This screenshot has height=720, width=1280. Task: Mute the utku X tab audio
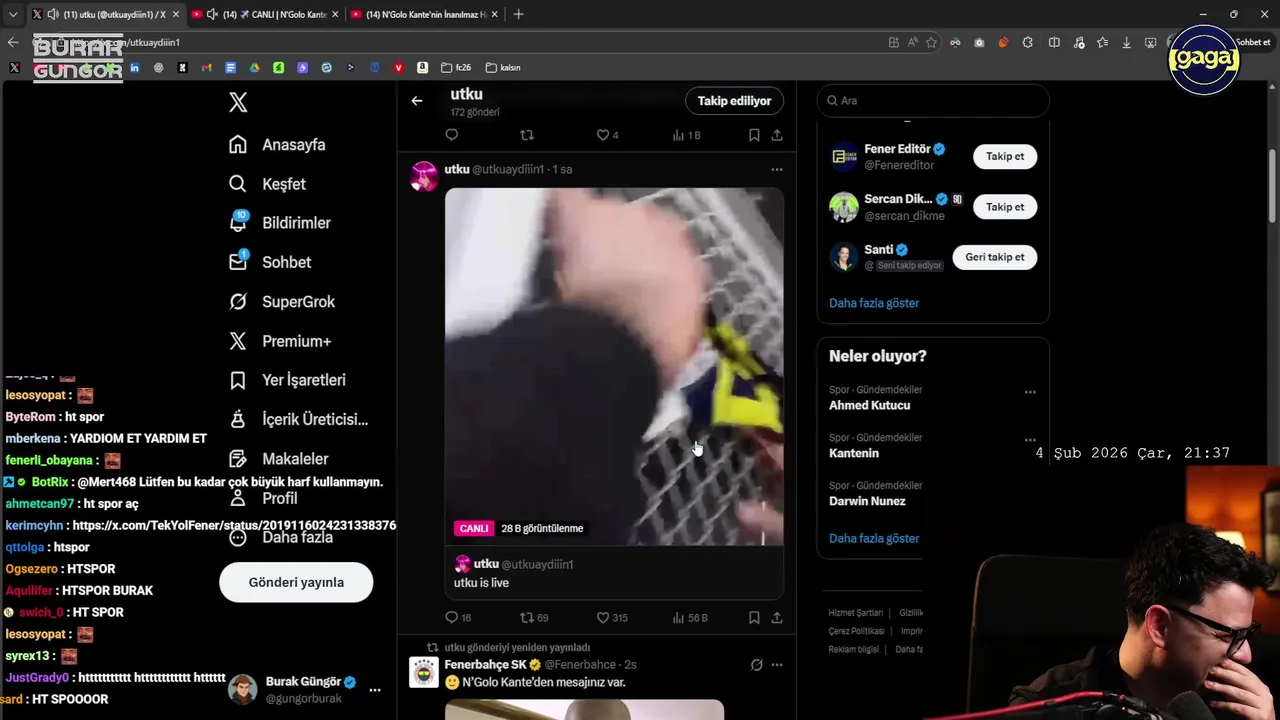pos(53,14)
